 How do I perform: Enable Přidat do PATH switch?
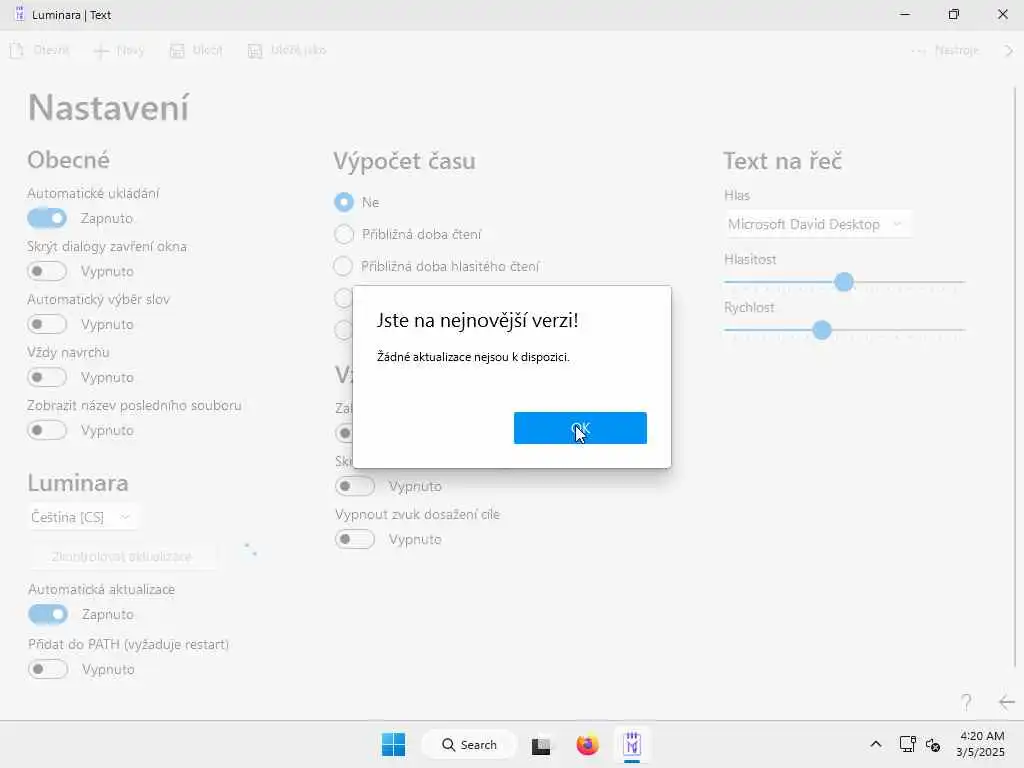(48, 669)
